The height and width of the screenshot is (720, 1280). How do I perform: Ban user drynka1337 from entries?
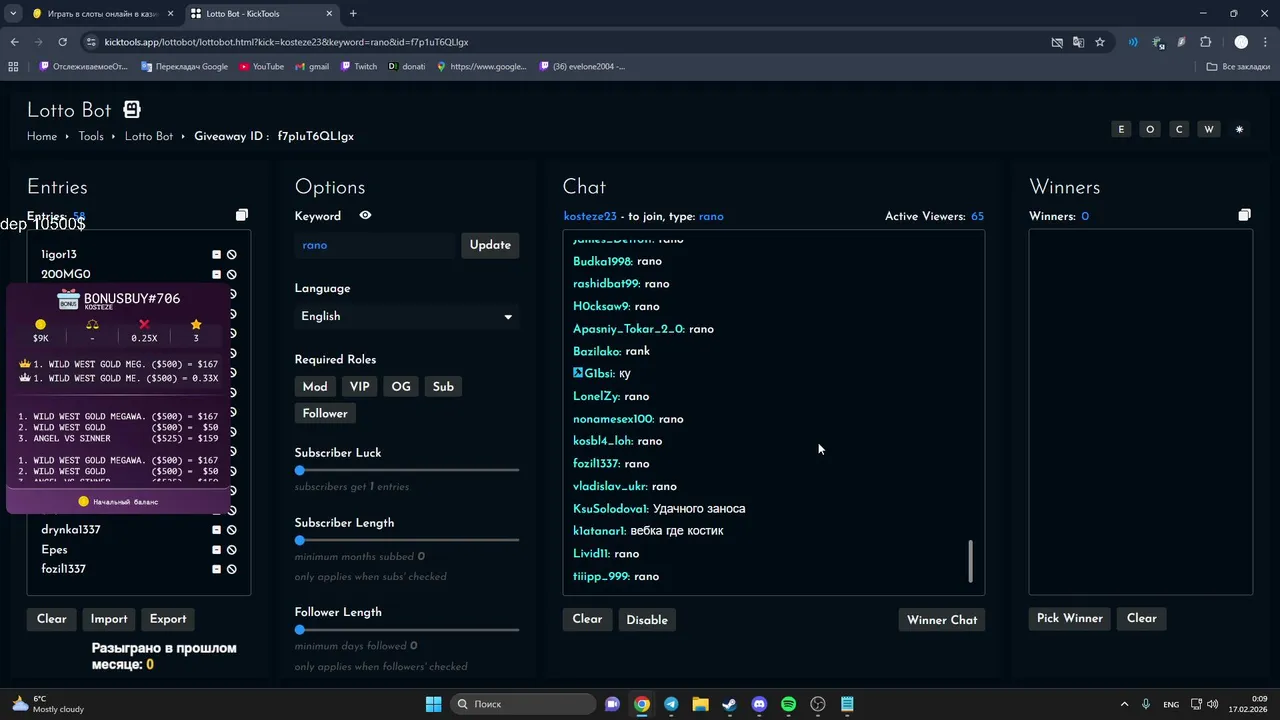tap(231, 530)
